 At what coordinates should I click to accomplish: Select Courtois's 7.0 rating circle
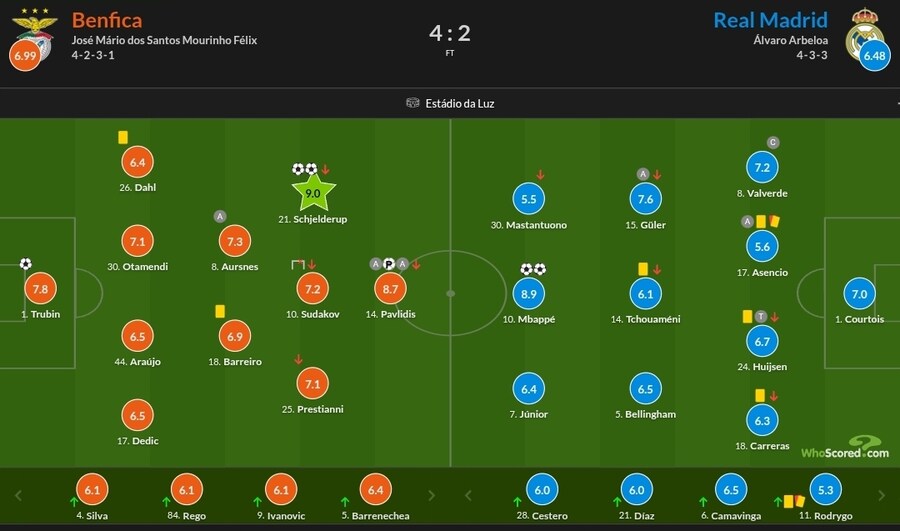click(859, 294)
